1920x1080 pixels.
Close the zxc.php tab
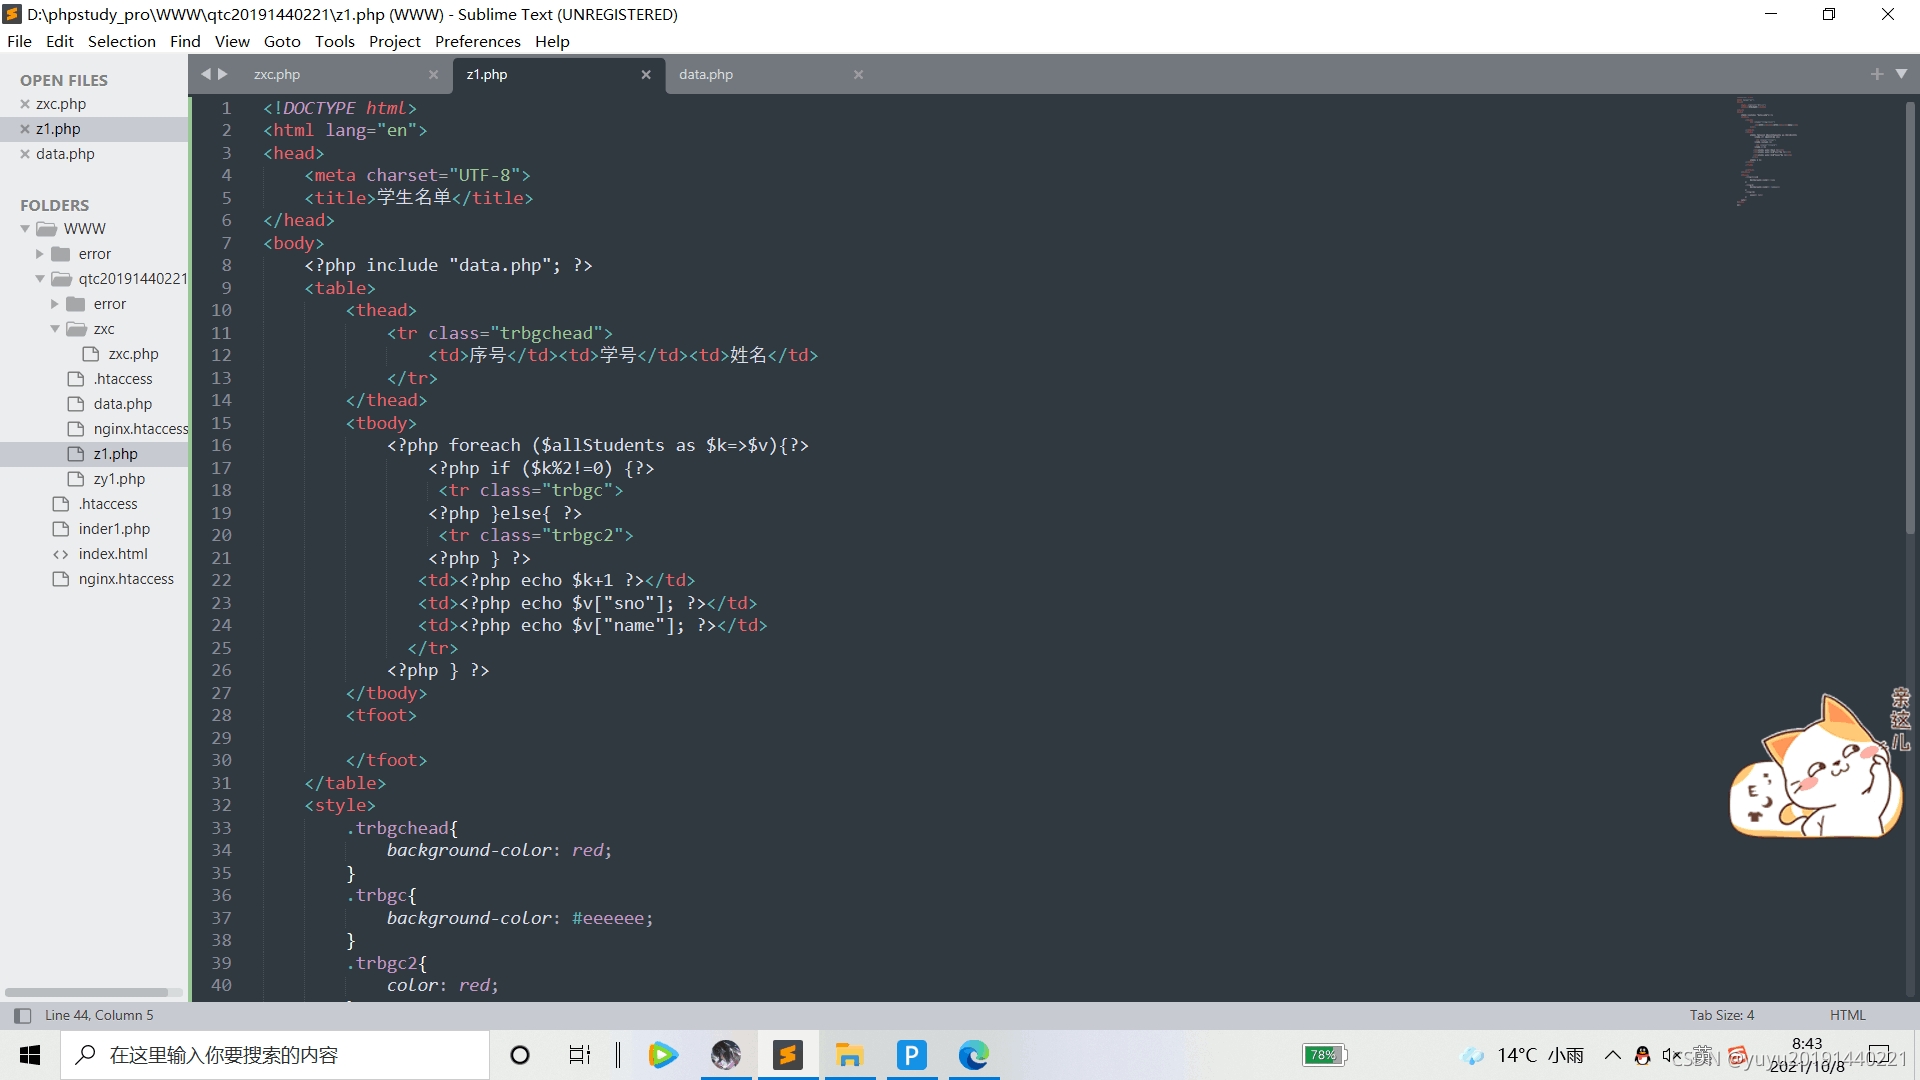pyautogui.click(x=433, y=75)
